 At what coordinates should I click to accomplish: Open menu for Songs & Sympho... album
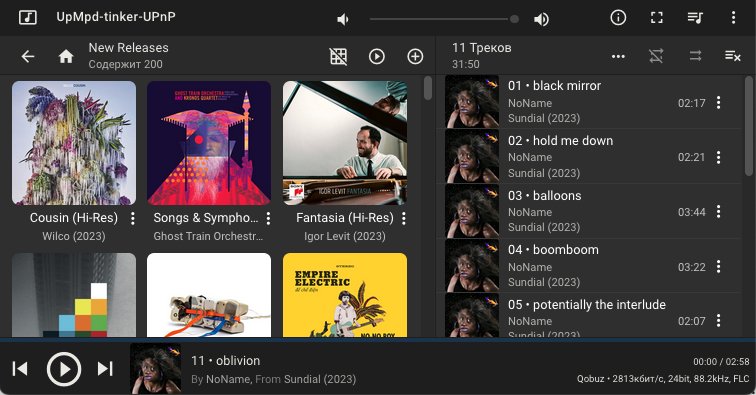268,218
